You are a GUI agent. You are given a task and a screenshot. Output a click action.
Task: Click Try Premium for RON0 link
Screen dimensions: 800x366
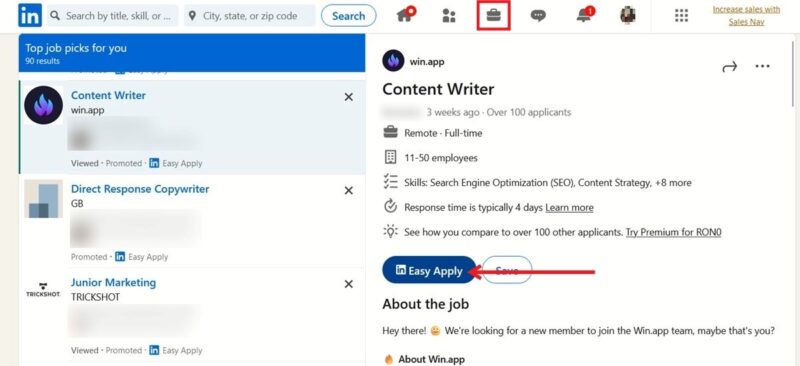click(673, 232)
